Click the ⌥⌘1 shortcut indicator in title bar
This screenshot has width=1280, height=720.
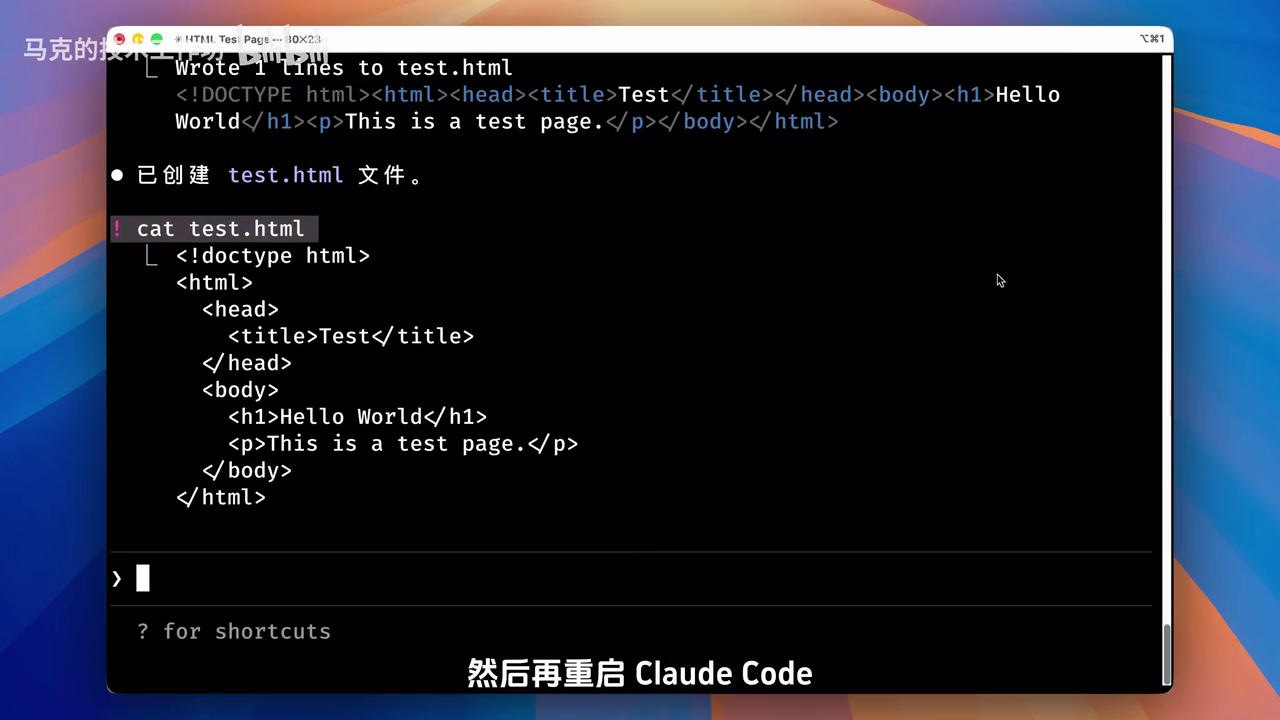pos(1152,39)
